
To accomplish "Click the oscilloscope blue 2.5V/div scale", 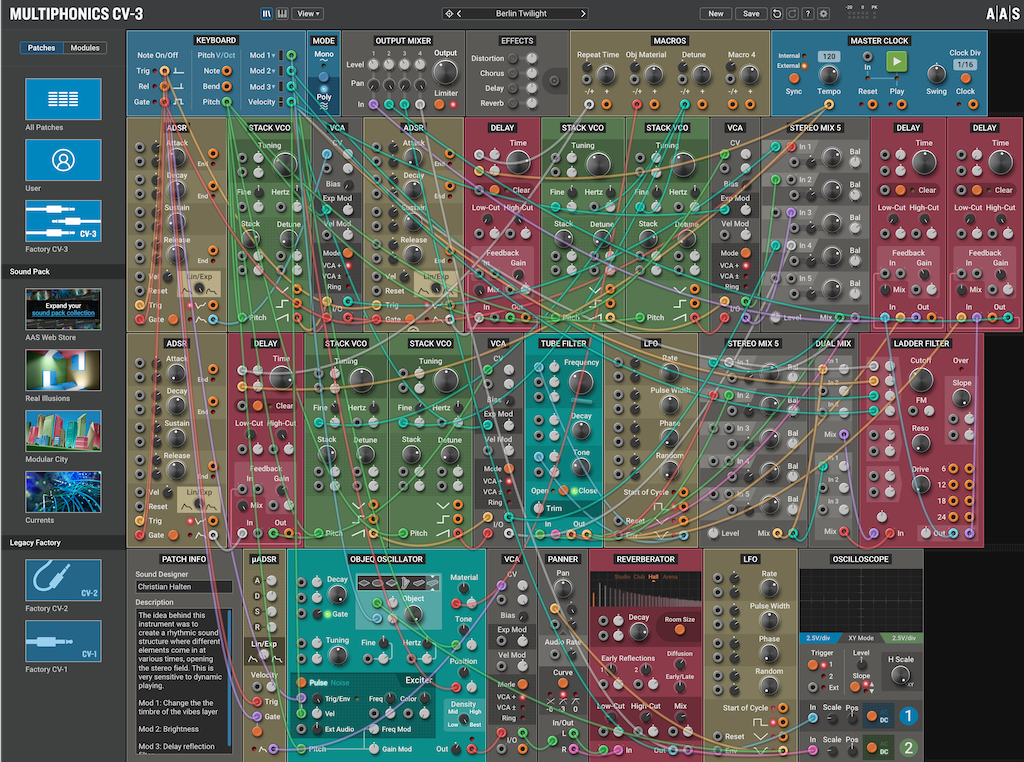I will 818,638.
